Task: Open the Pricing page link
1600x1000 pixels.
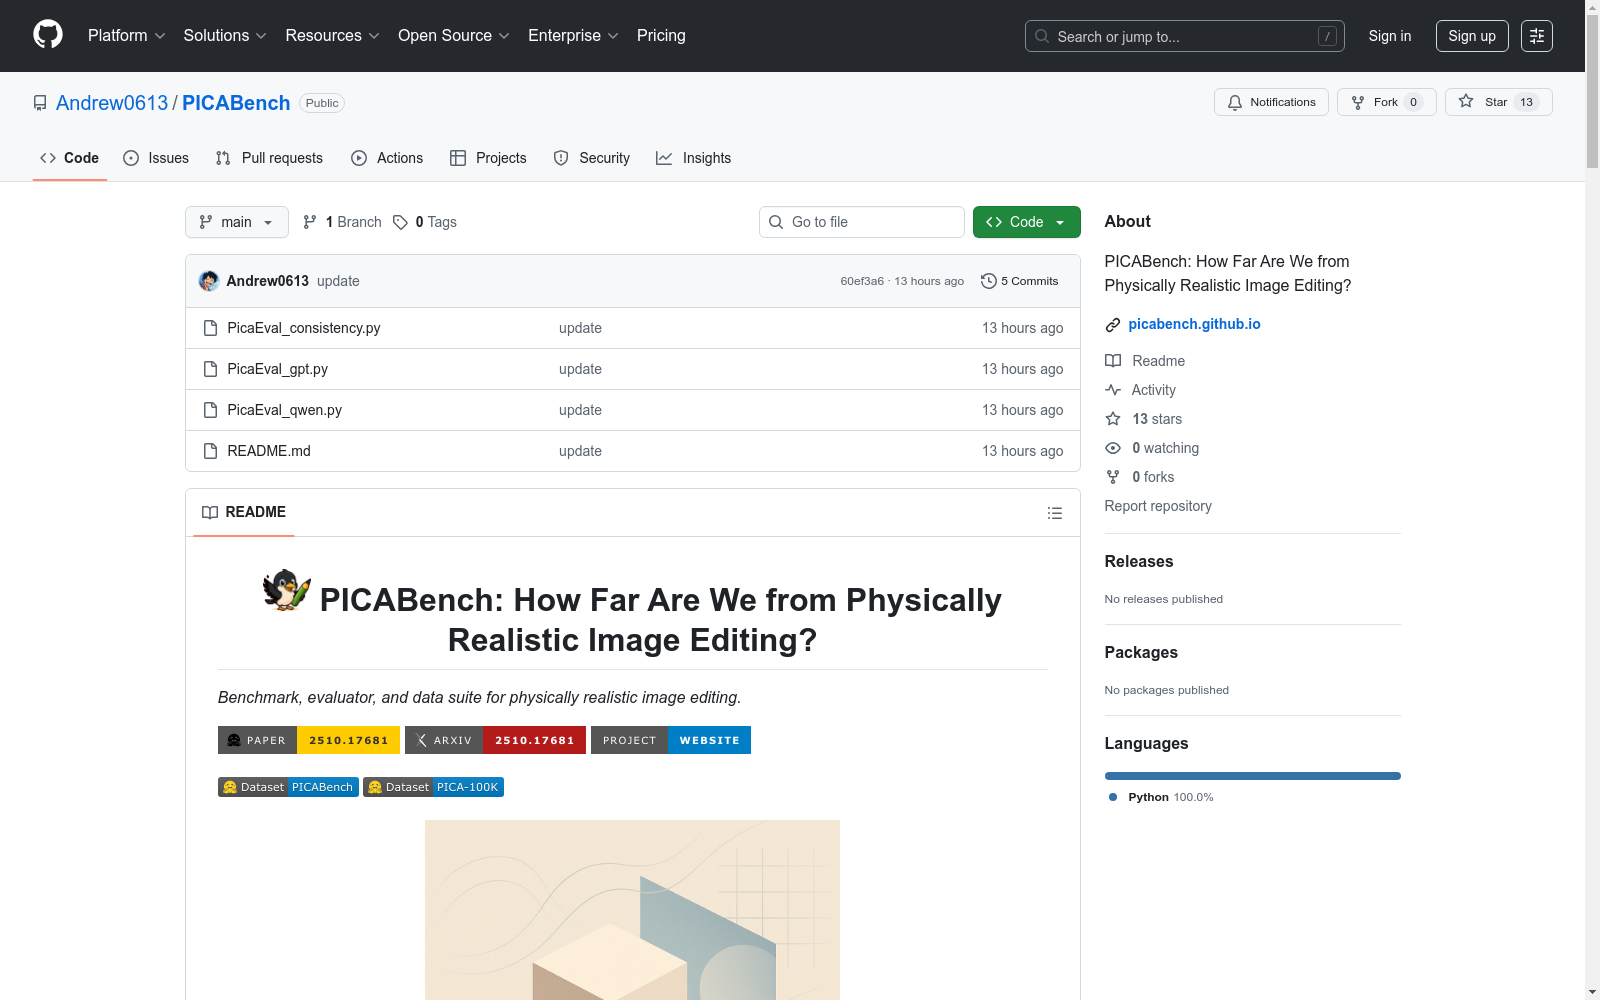Action: pyautogui.click(x=661, y=36)
